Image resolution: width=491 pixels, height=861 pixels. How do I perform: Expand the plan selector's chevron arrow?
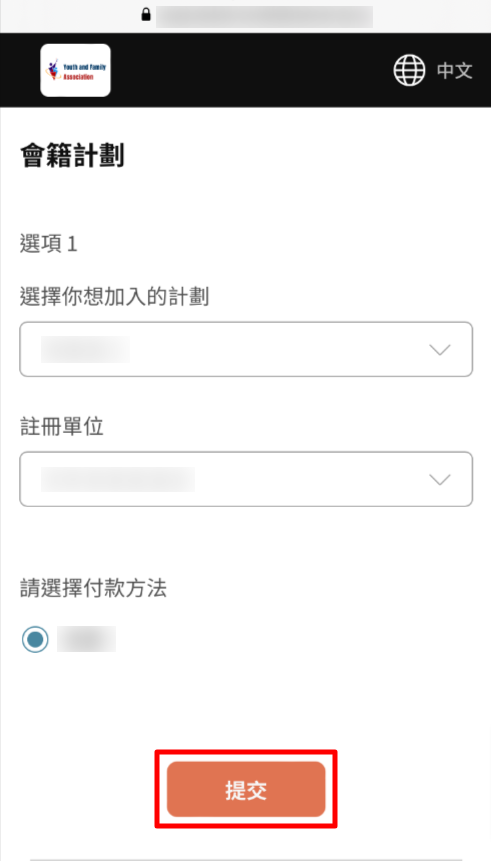[x=440, y=350]
